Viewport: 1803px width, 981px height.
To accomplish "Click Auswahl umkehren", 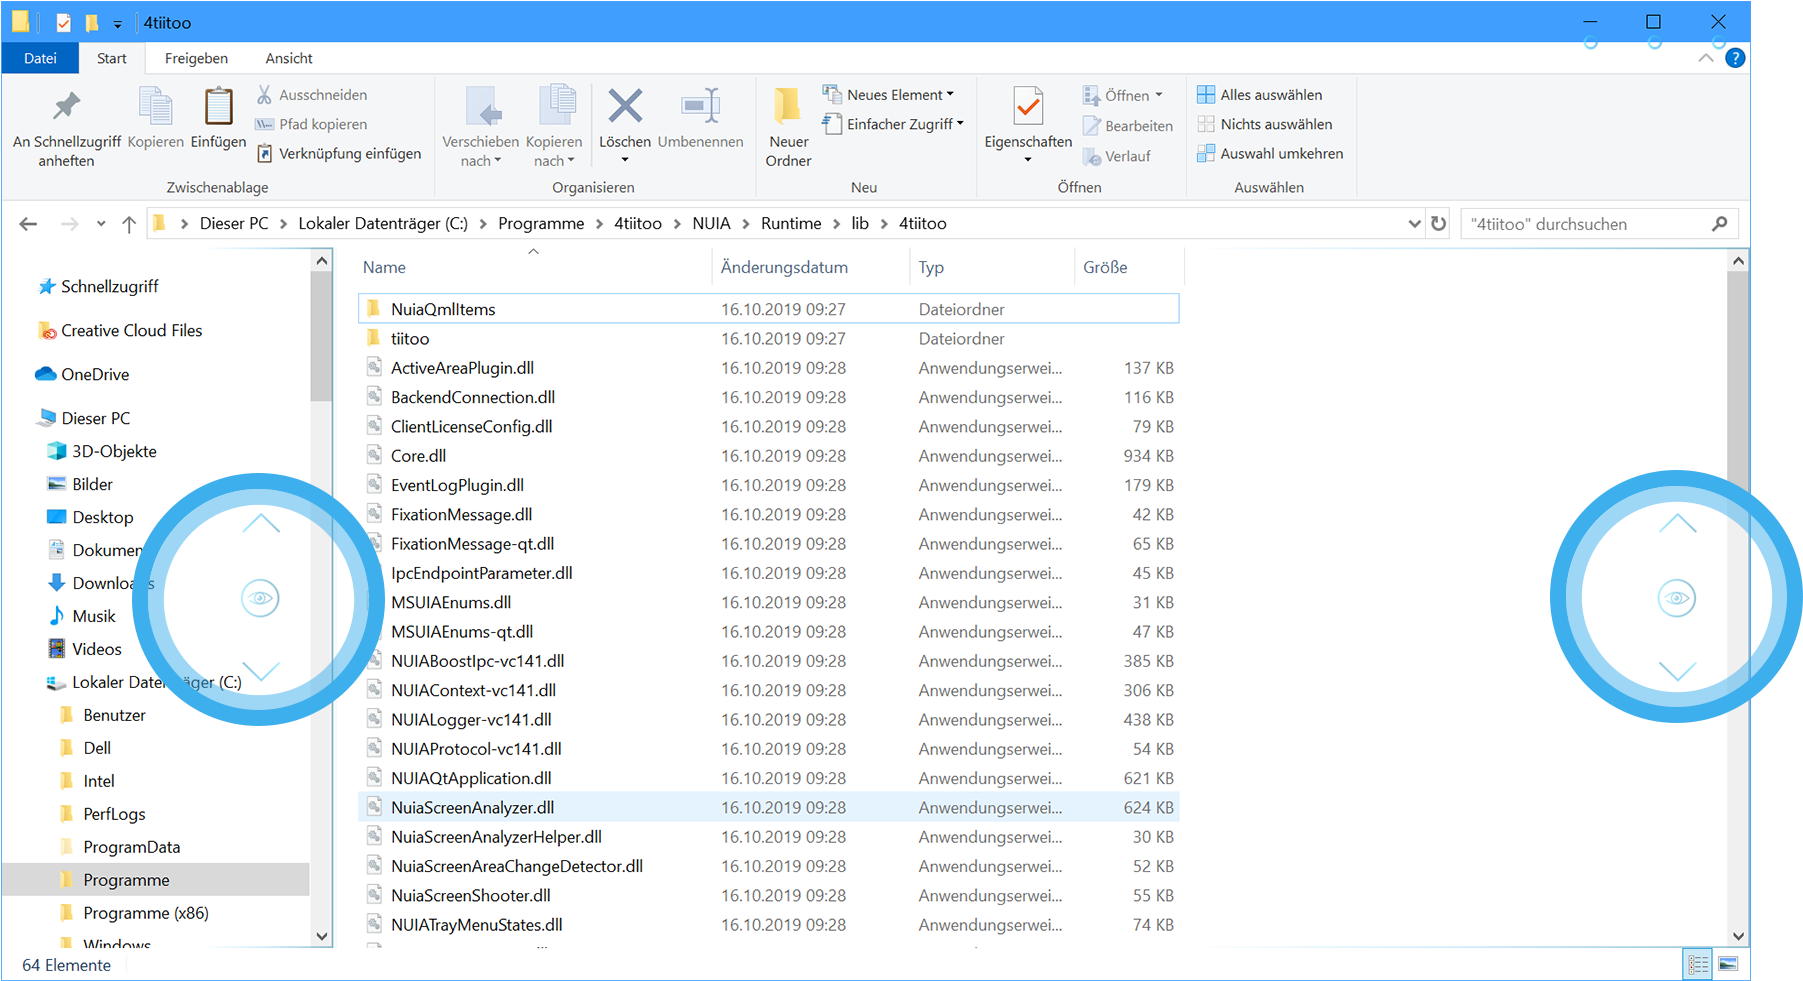I will (x=1270, y=153).
